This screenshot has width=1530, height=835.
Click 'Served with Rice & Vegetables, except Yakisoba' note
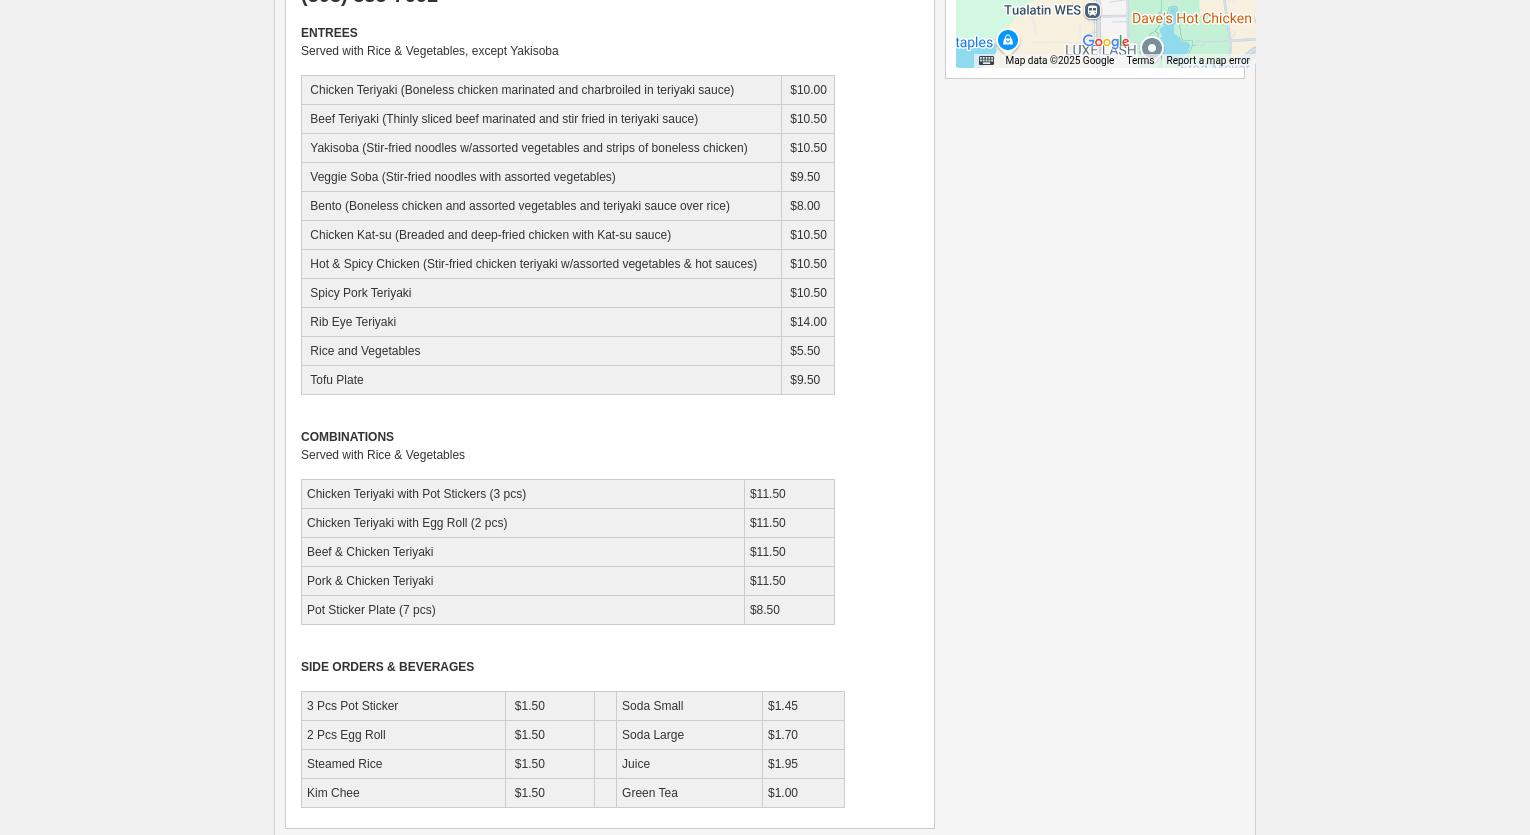coord(430,51)
